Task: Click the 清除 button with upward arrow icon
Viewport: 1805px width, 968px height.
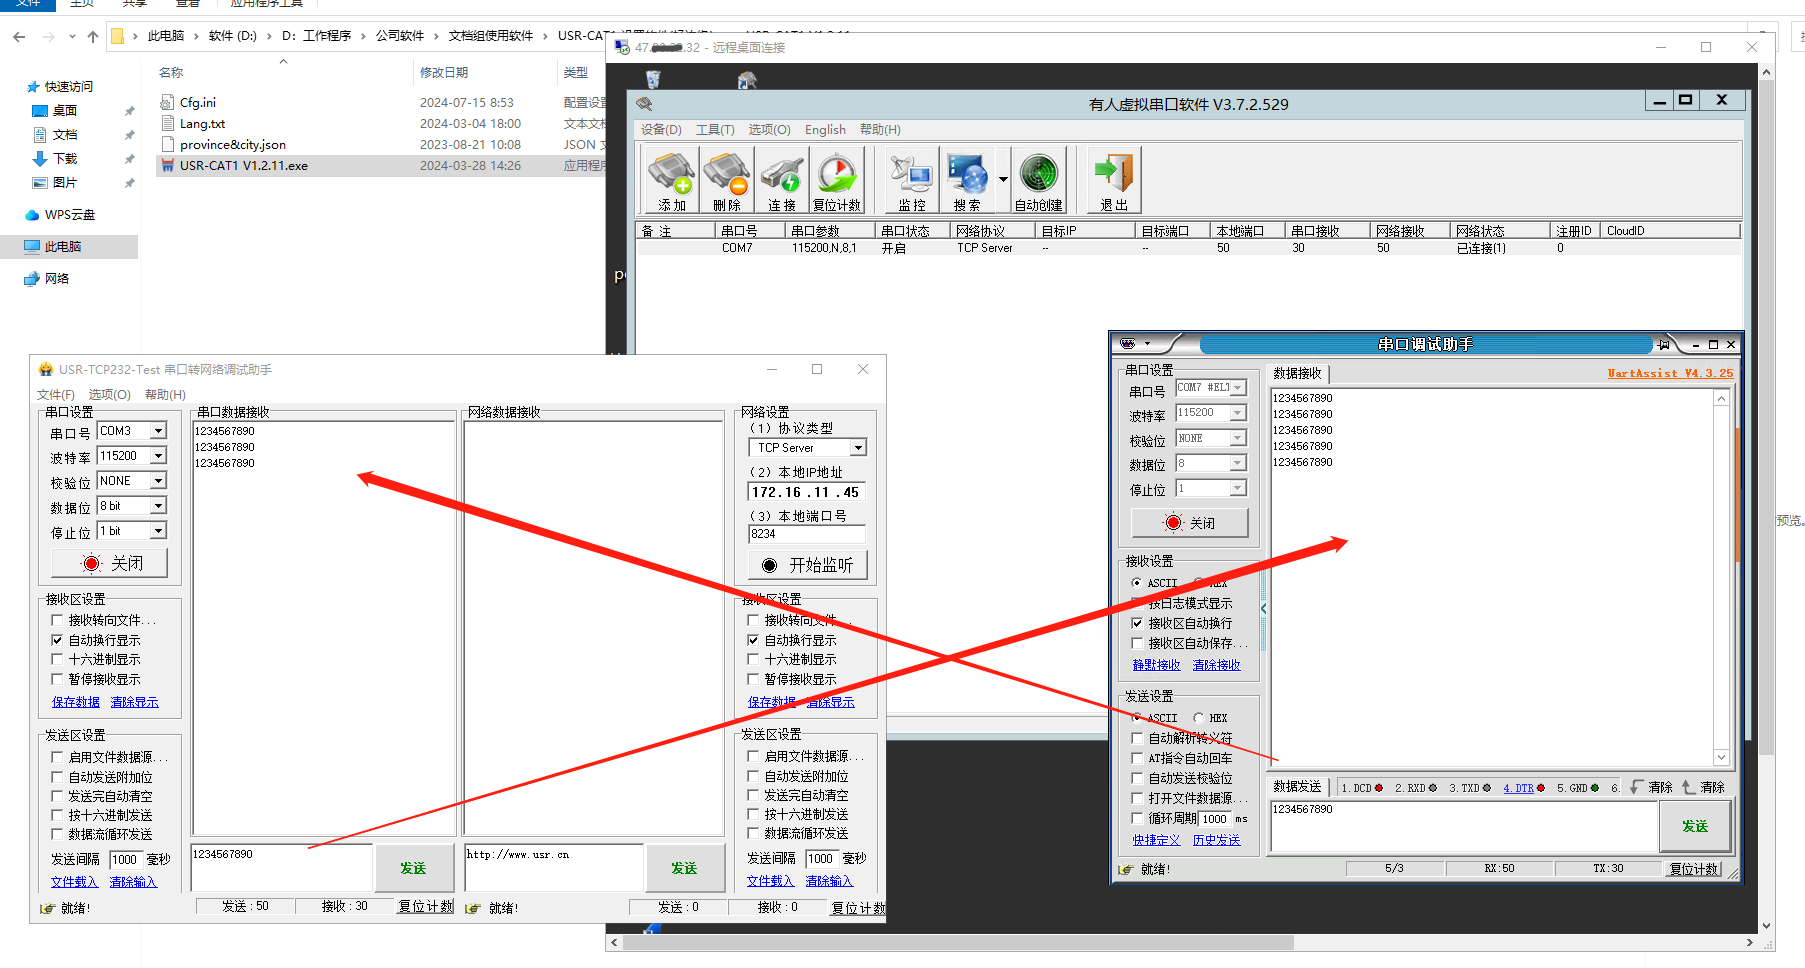Action: click(1704, 787)
